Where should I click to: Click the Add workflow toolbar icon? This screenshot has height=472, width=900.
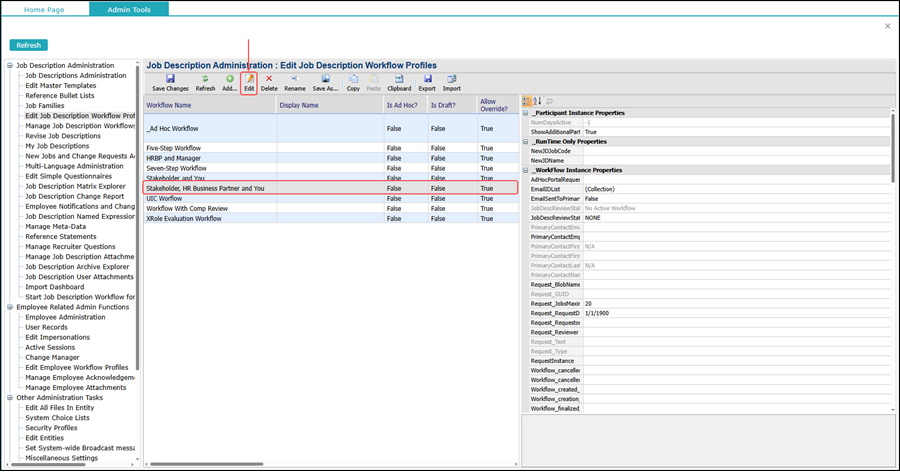tap(230, 79)
